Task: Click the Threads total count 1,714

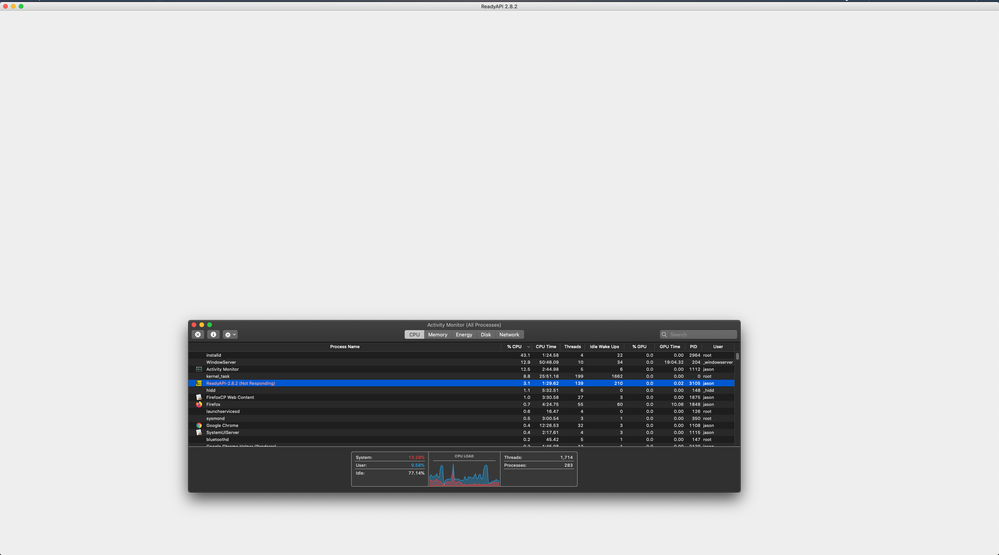Action: tap(566, 458)
